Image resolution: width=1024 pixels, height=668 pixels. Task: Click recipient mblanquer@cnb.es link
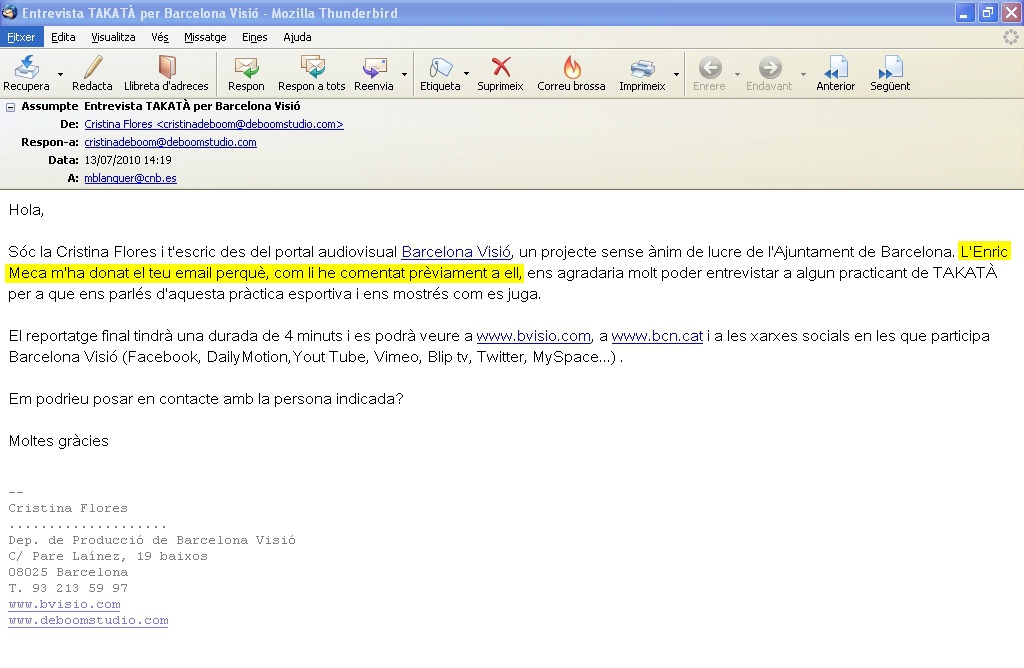click(x=131, y=178)
